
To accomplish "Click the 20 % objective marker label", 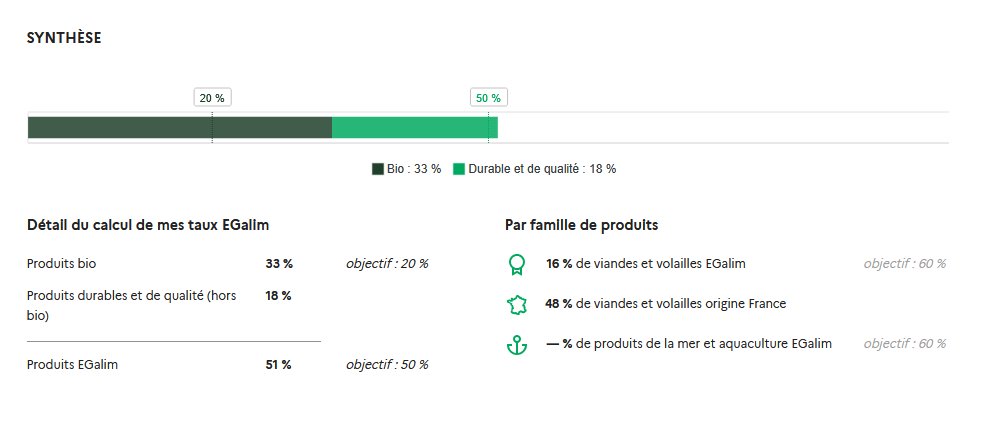I will tap(212, 98).
